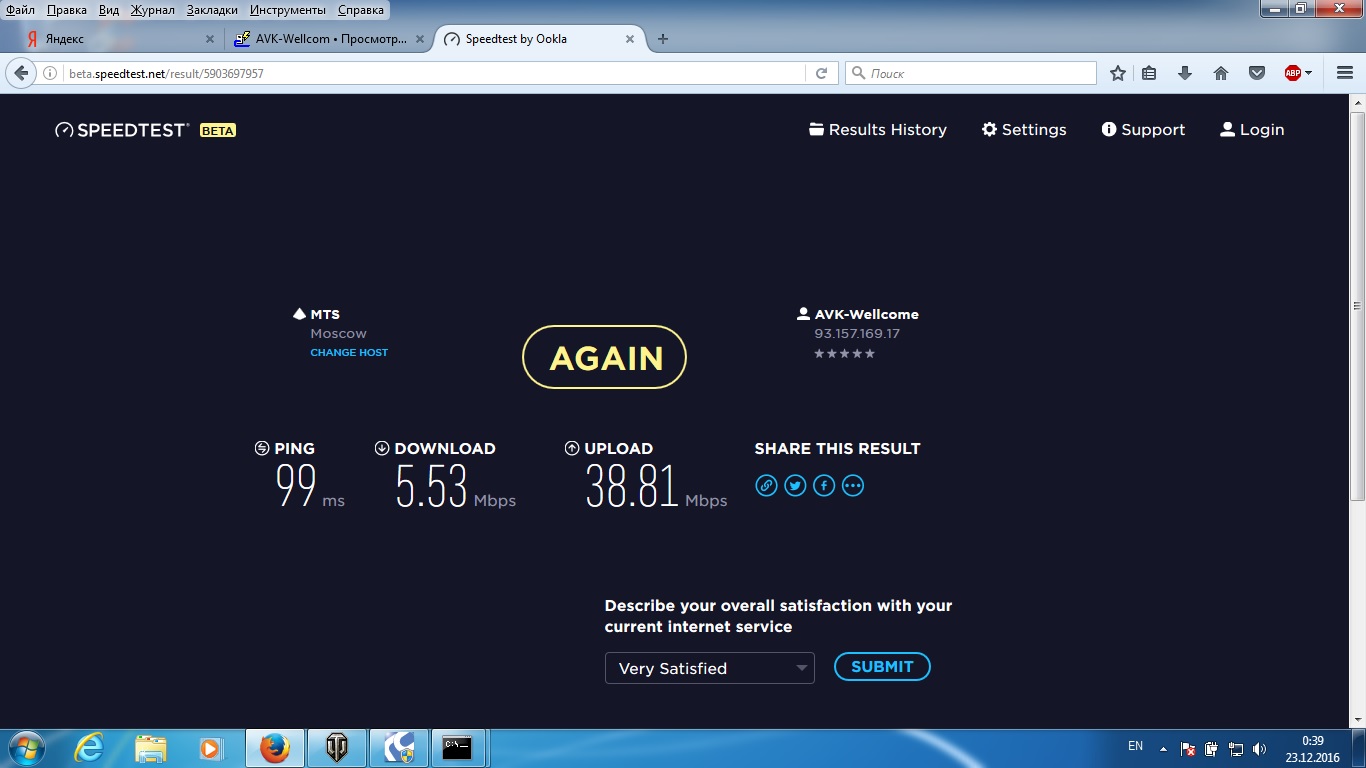Open the Правка menu
Screen dimensions: 1366x768
coord(66,10)
